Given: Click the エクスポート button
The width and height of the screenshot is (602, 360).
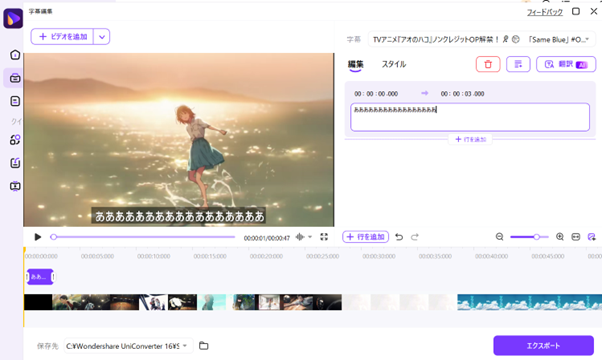Looking at the screenshot, I should pyautogui.click(x=543, y=345).
